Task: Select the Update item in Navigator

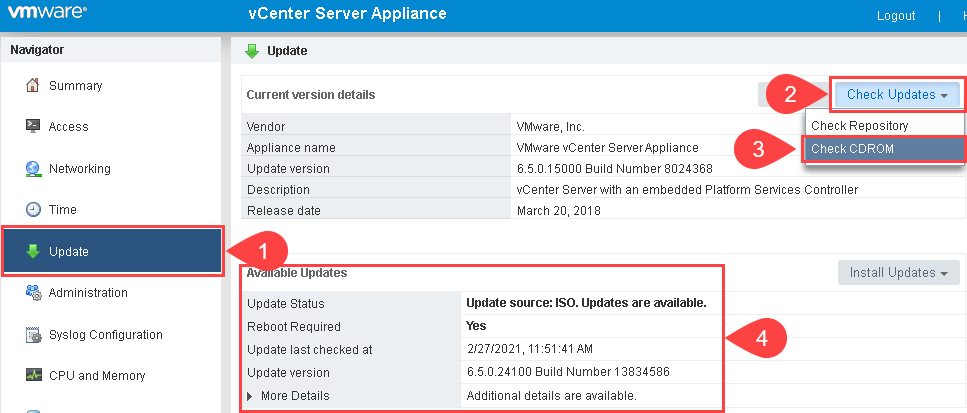Action: pos(112,251)
